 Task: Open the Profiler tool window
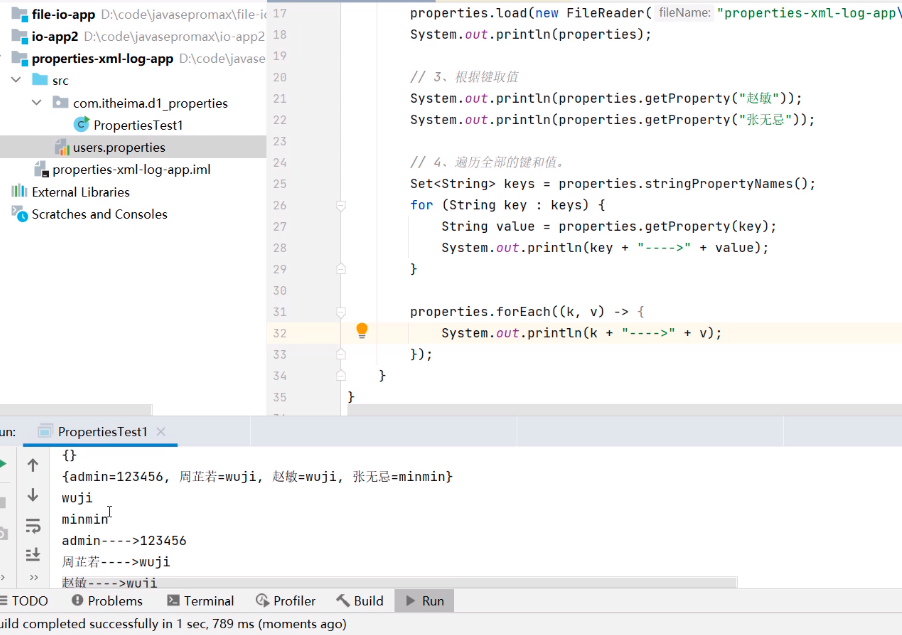pos(286,601)
